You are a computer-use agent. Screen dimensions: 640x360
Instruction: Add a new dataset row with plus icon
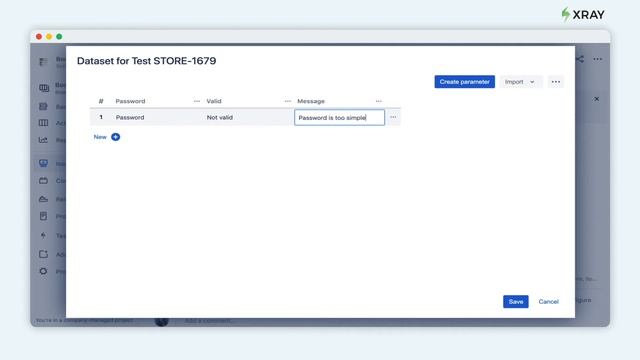[116, 137]
